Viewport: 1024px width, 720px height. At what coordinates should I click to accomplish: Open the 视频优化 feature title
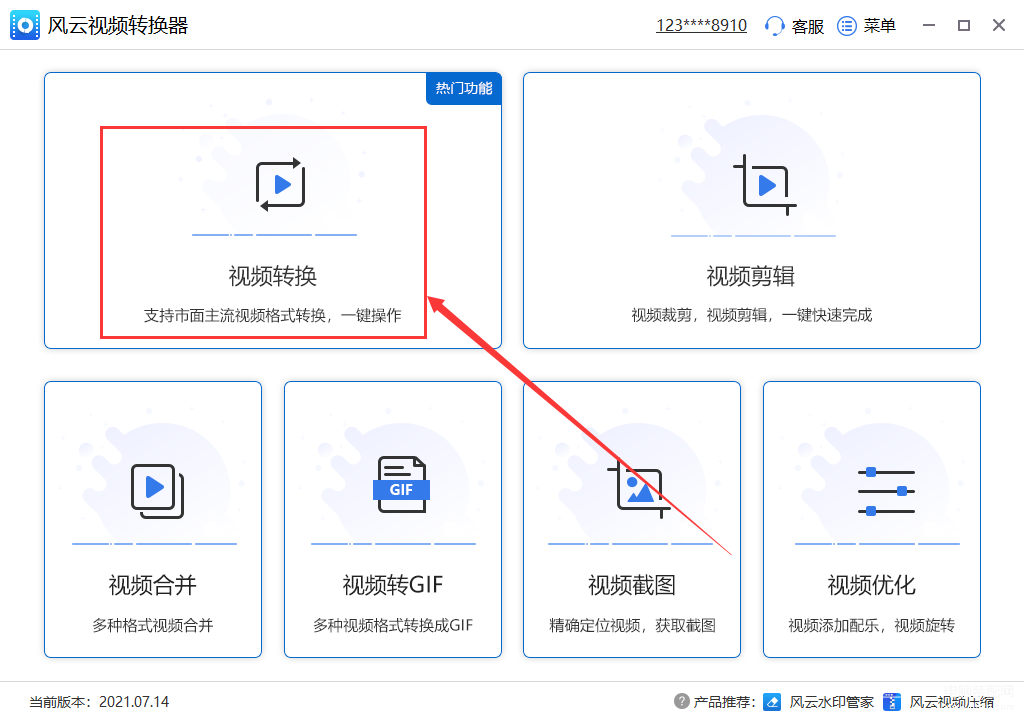click(x=872, y=585)
